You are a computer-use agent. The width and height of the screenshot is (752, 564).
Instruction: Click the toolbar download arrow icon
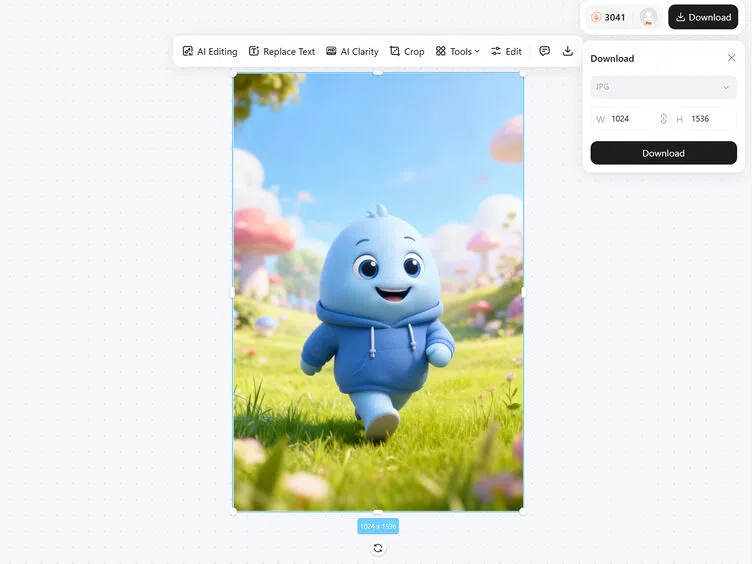pos(567,51)
